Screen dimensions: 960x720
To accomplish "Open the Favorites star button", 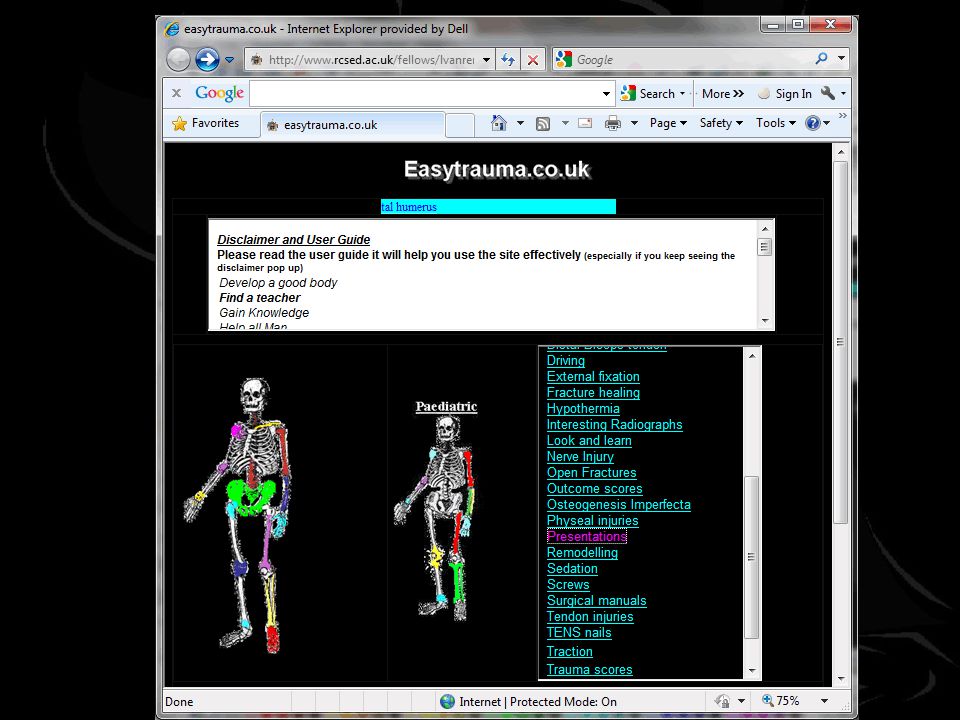I will [x=206, y=123].
